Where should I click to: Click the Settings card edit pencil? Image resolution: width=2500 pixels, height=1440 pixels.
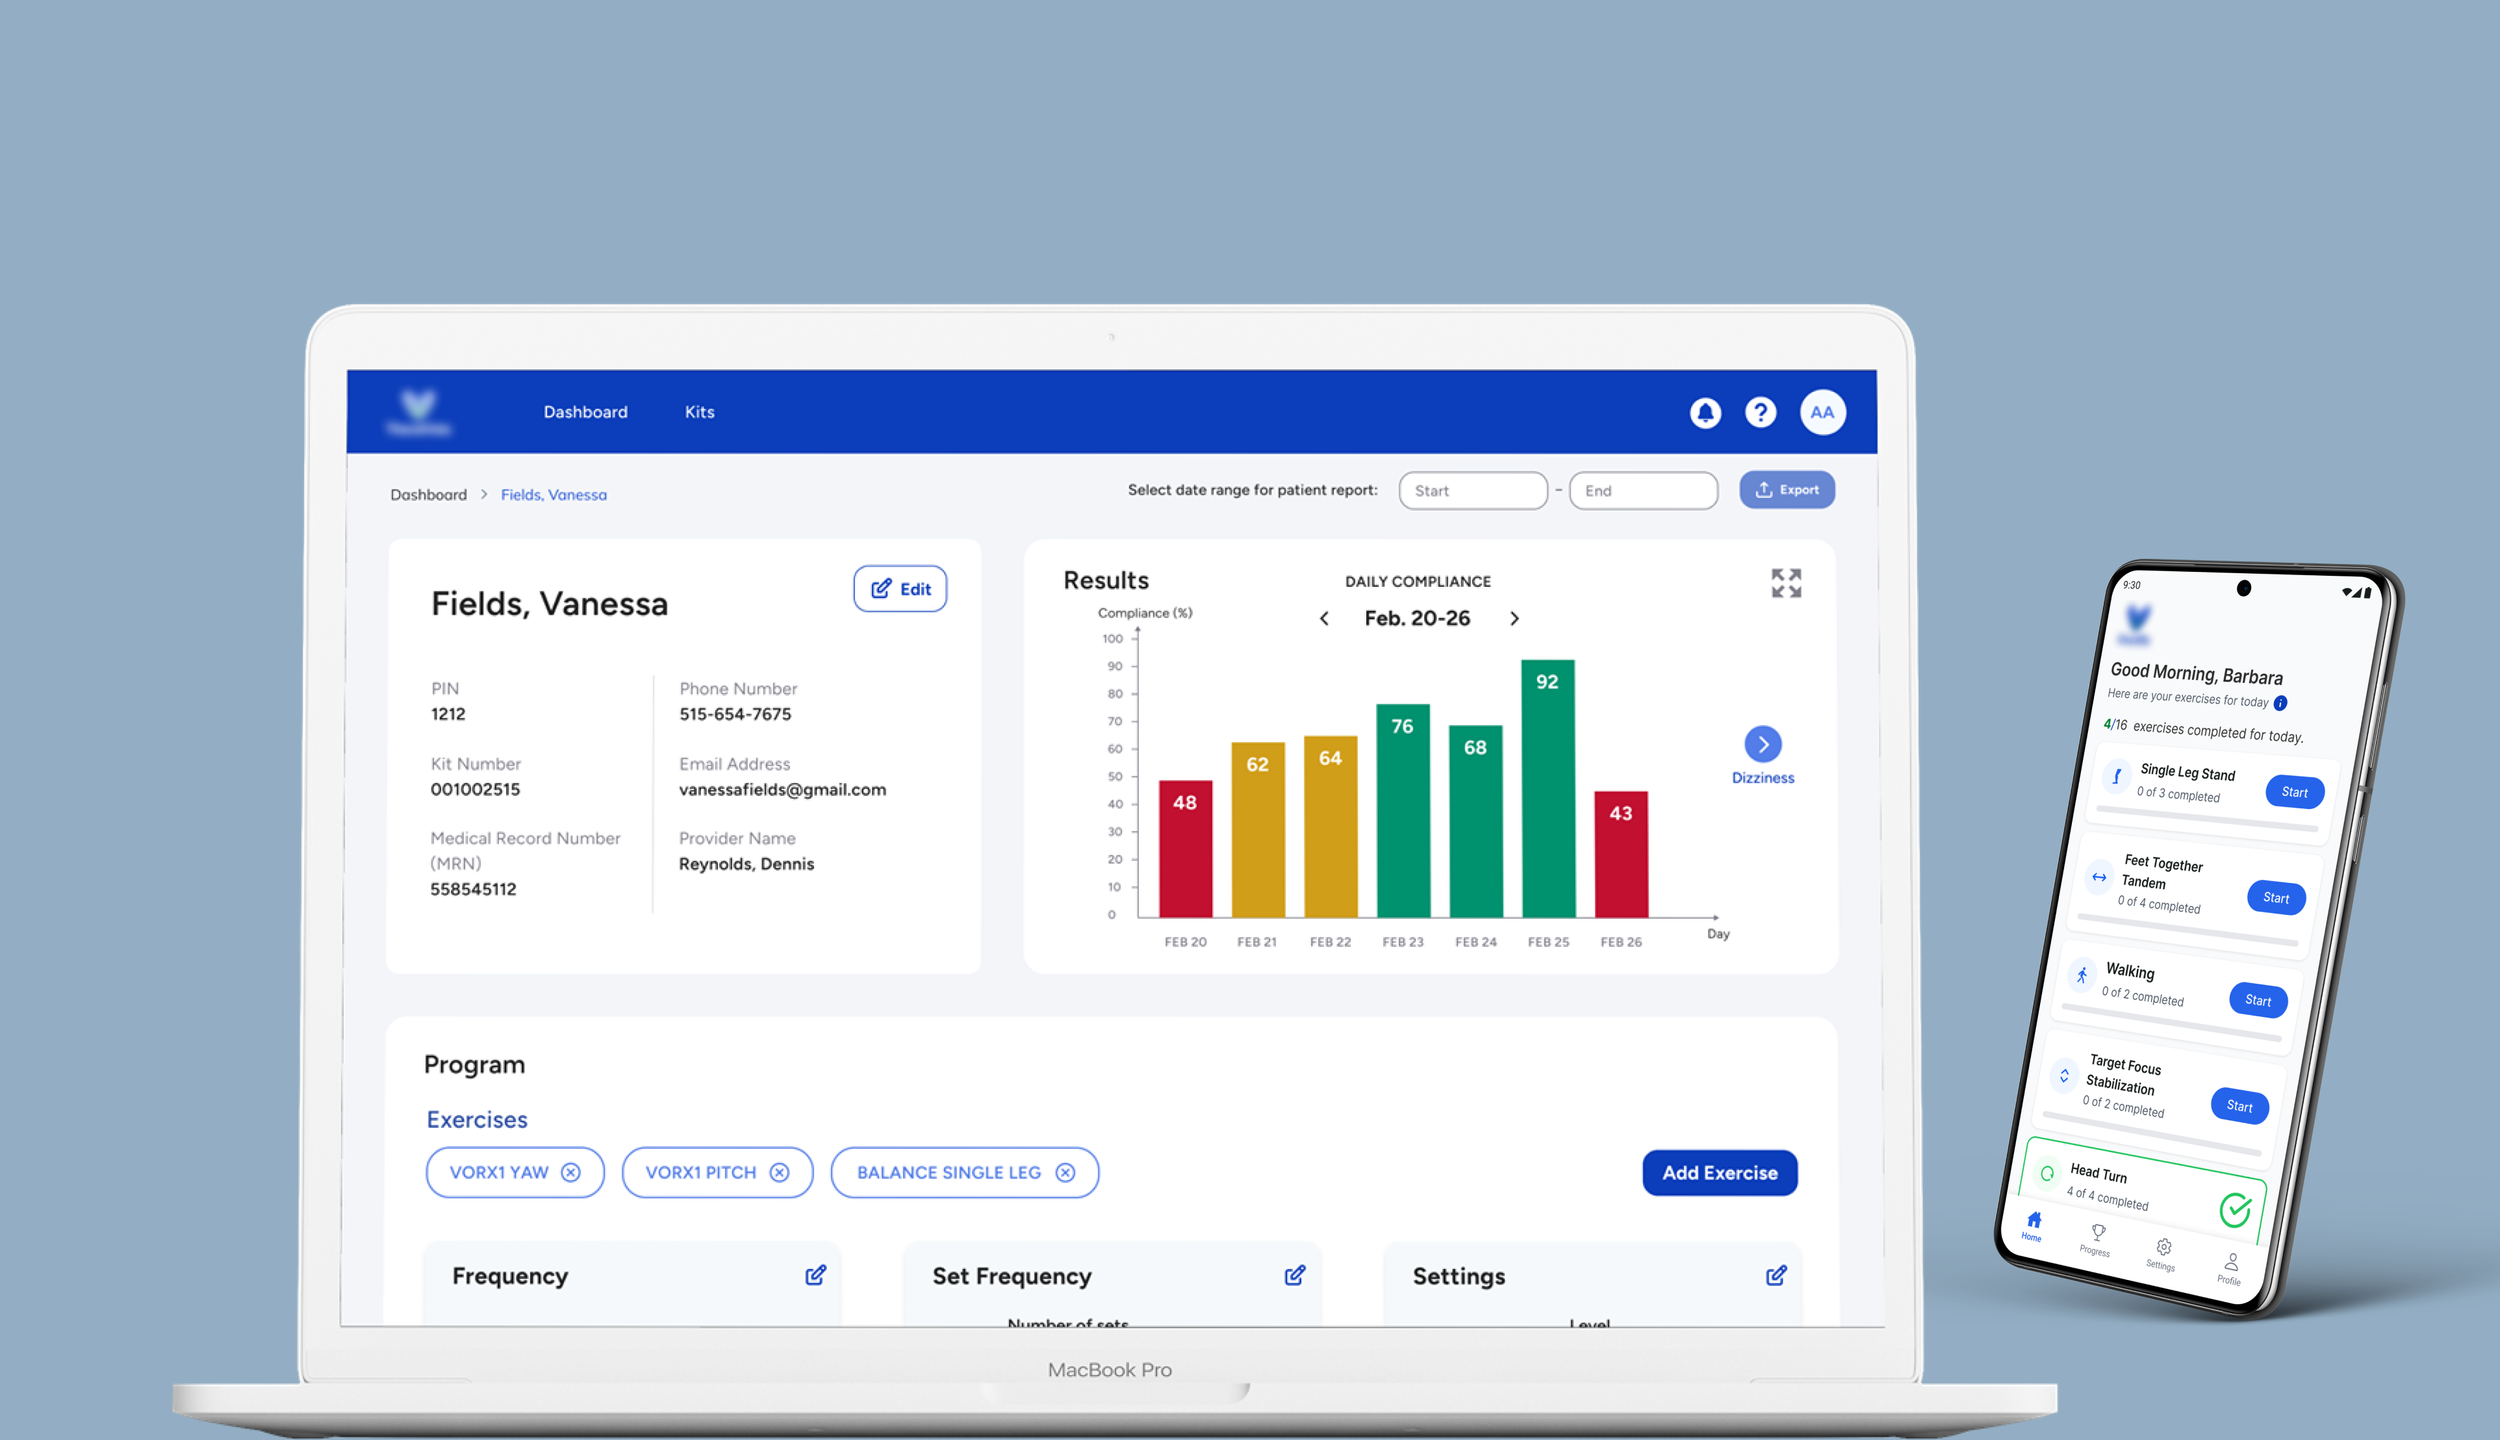[1775, 1275]
